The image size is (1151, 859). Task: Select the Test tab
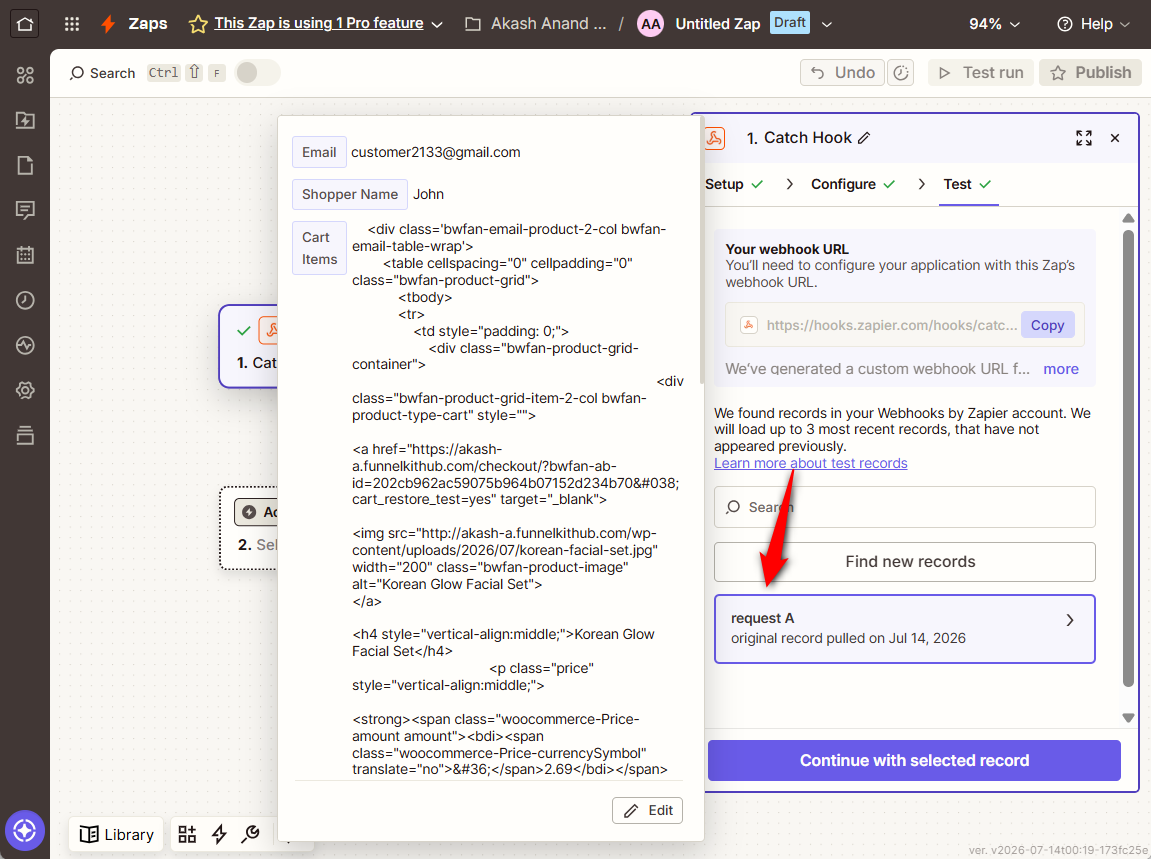967,184
